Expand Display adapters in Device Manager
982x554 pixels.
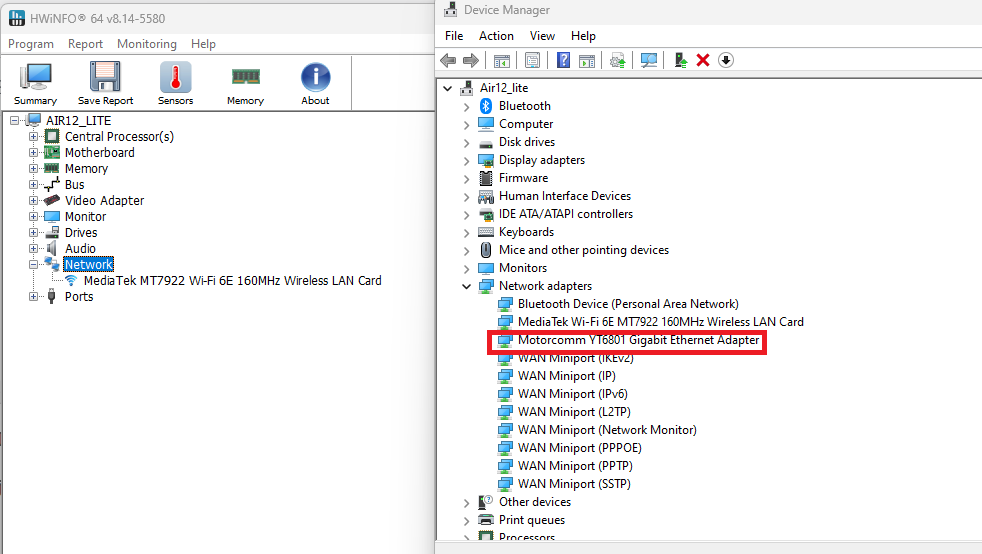[x=466, y=160]
